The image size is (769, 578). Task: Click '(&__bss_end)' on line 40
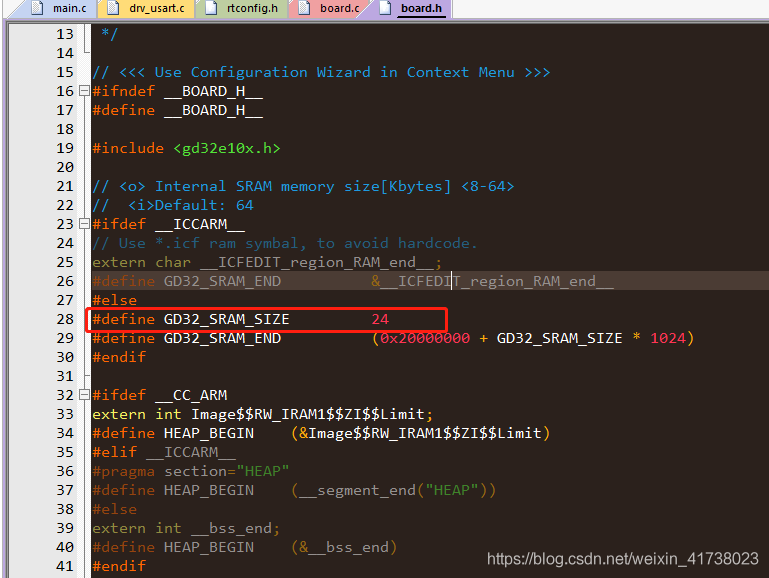click(344, 547)
